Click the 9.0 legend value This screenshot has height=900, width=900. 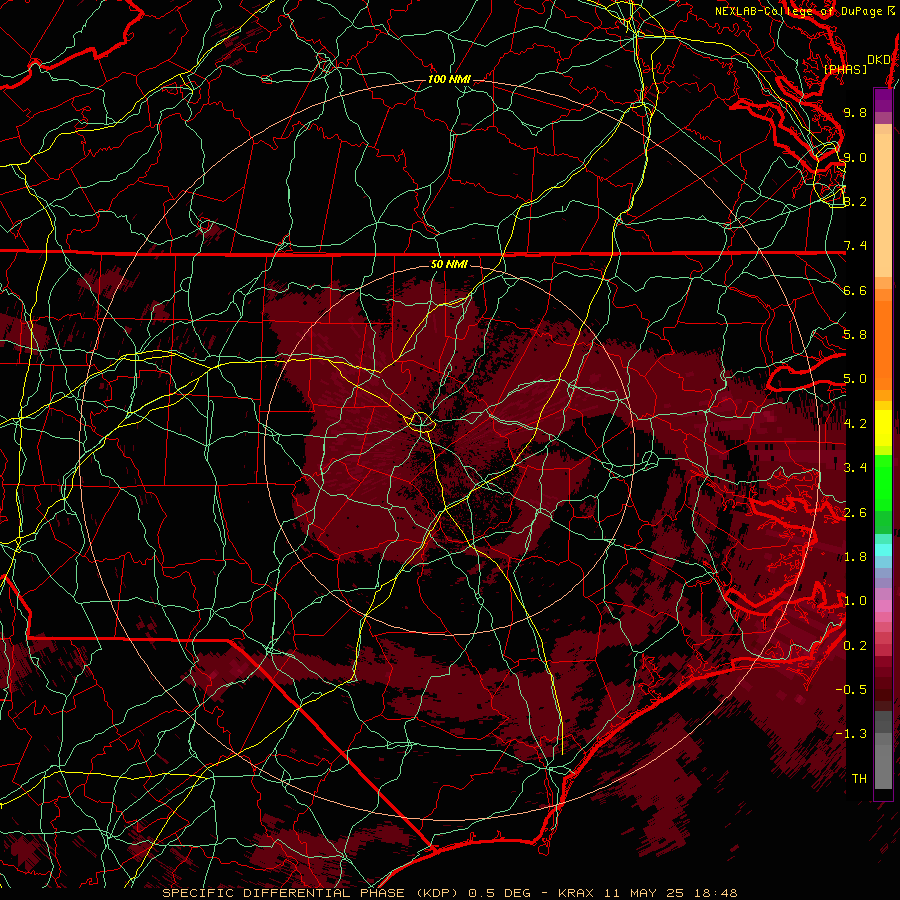[x=855, y=157]
